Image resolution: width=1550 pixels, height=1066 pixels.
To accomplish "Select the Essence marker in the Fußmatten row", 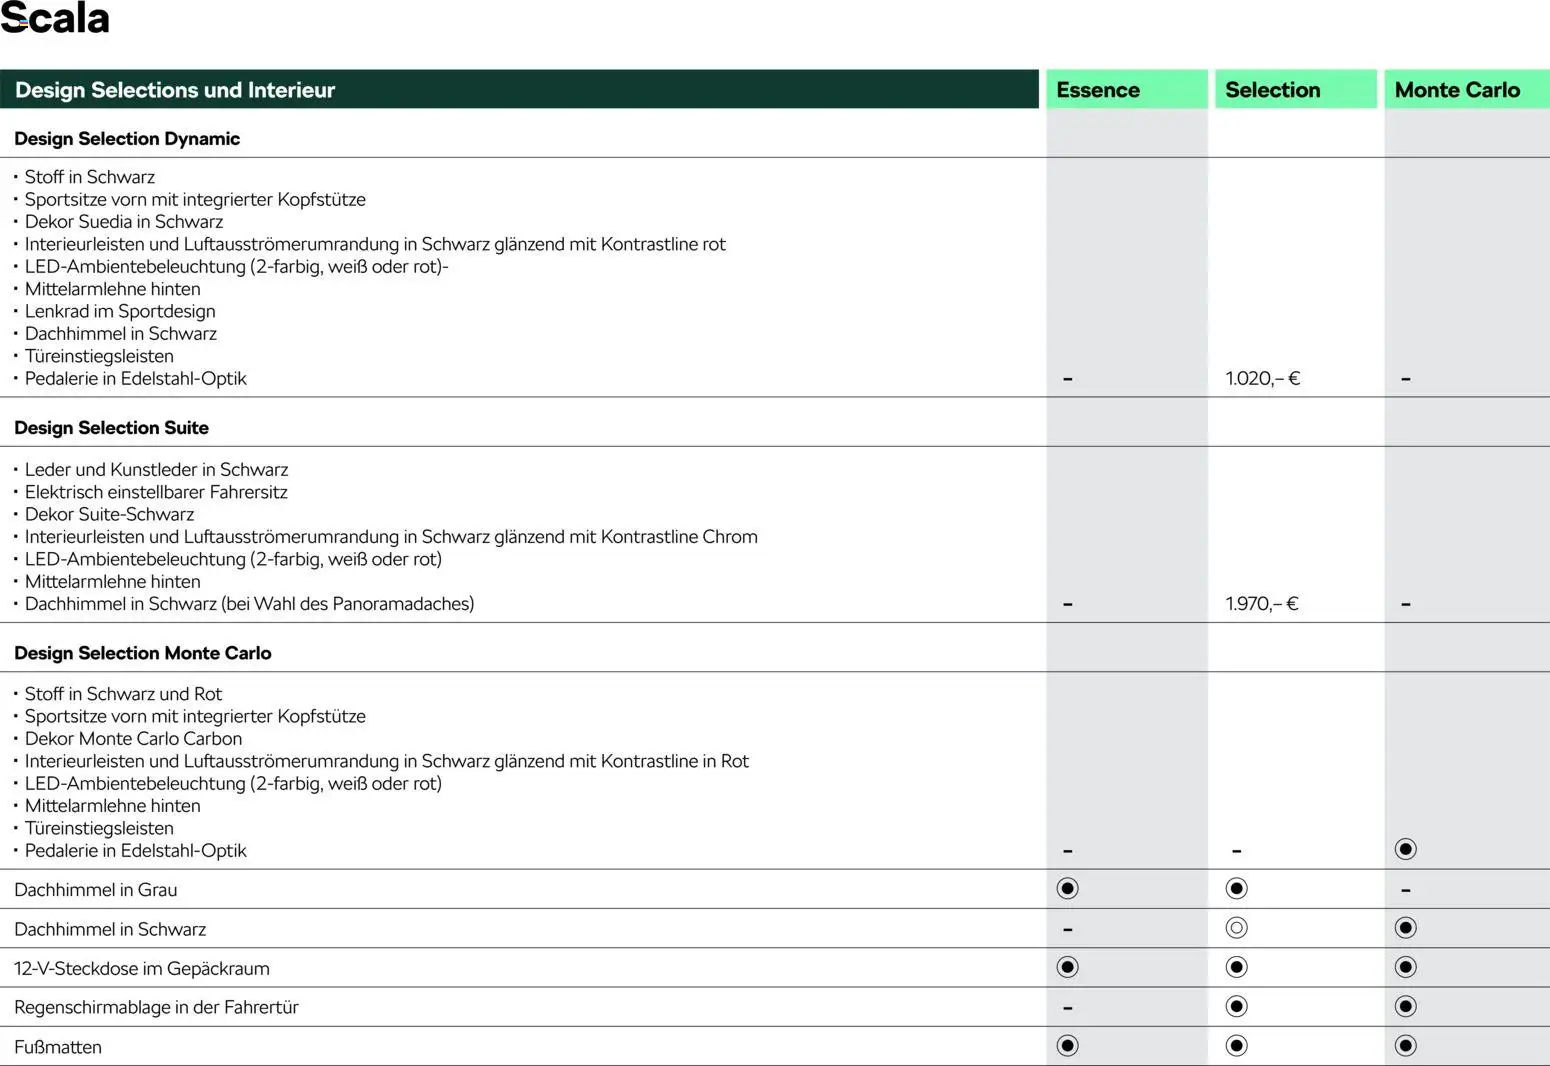I will [x=1067, y=1046].
